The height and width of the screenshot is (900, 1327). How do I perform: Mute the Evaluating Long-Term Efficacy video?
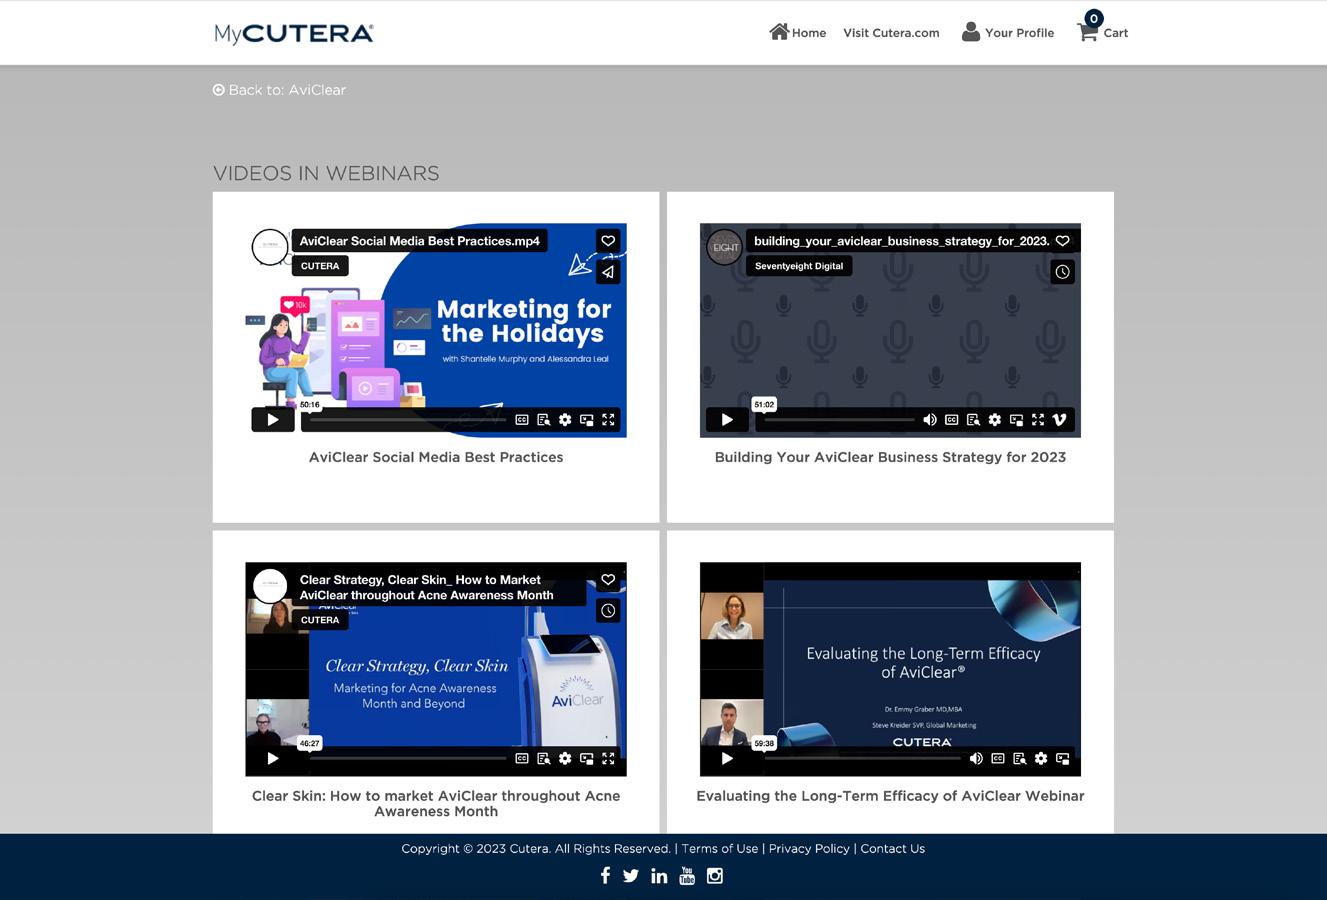coord(976,759)
